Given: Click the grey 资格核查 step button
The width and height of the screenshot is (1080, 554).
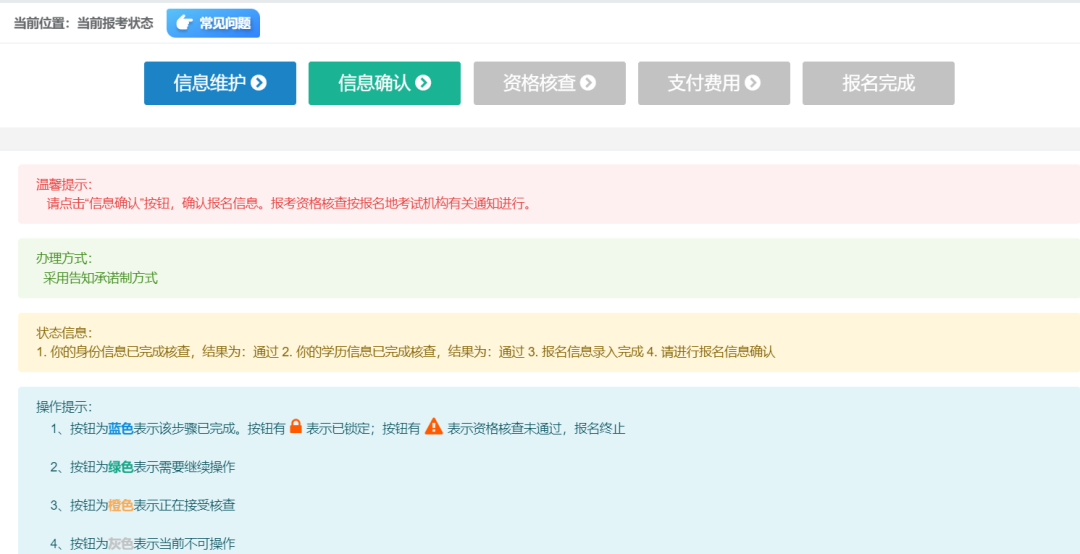Looking at the screenshot, I should click(x=550, y=83).
